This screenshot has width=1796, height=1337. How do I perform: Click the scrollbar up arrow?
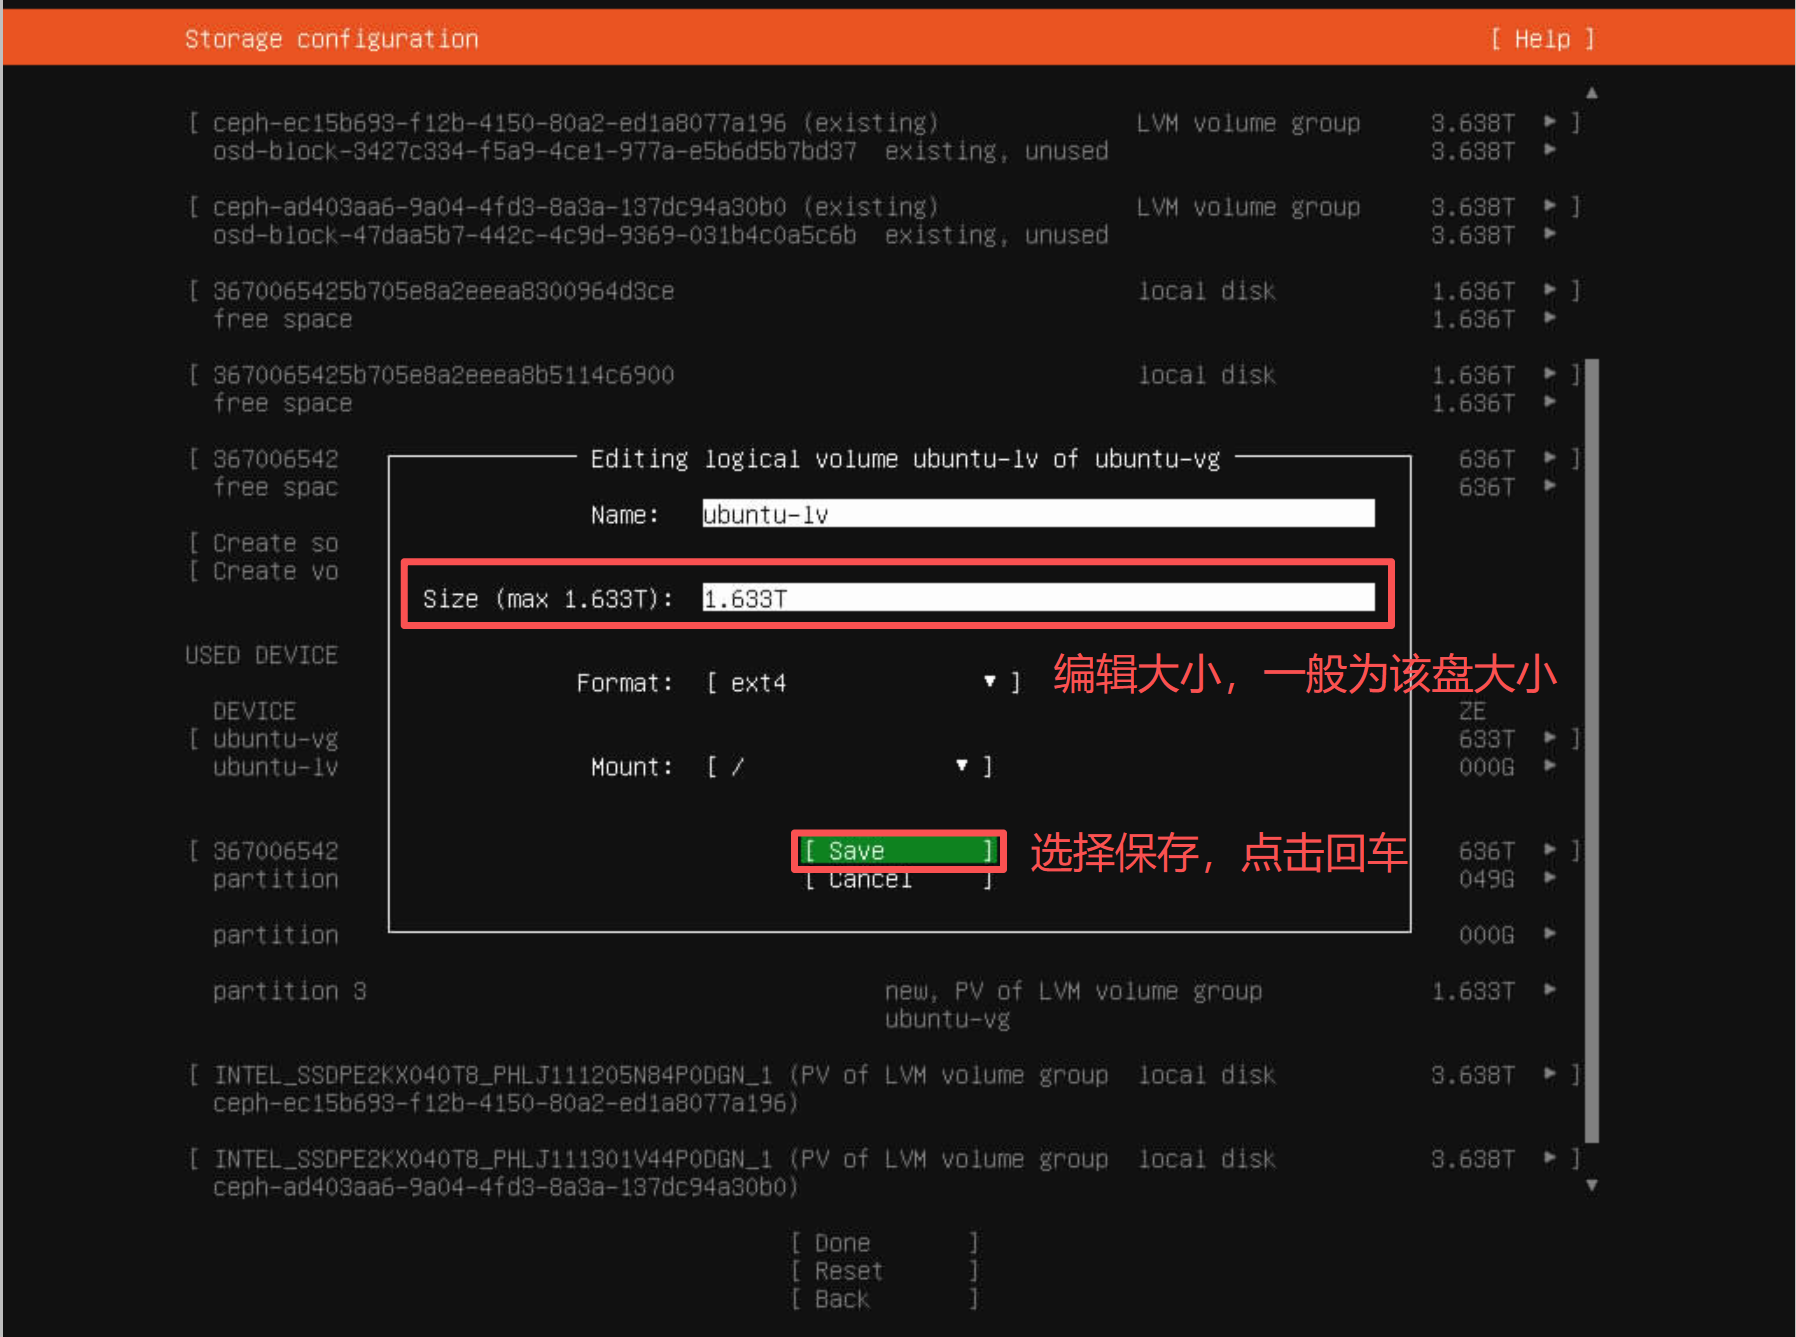[1591, 93]
